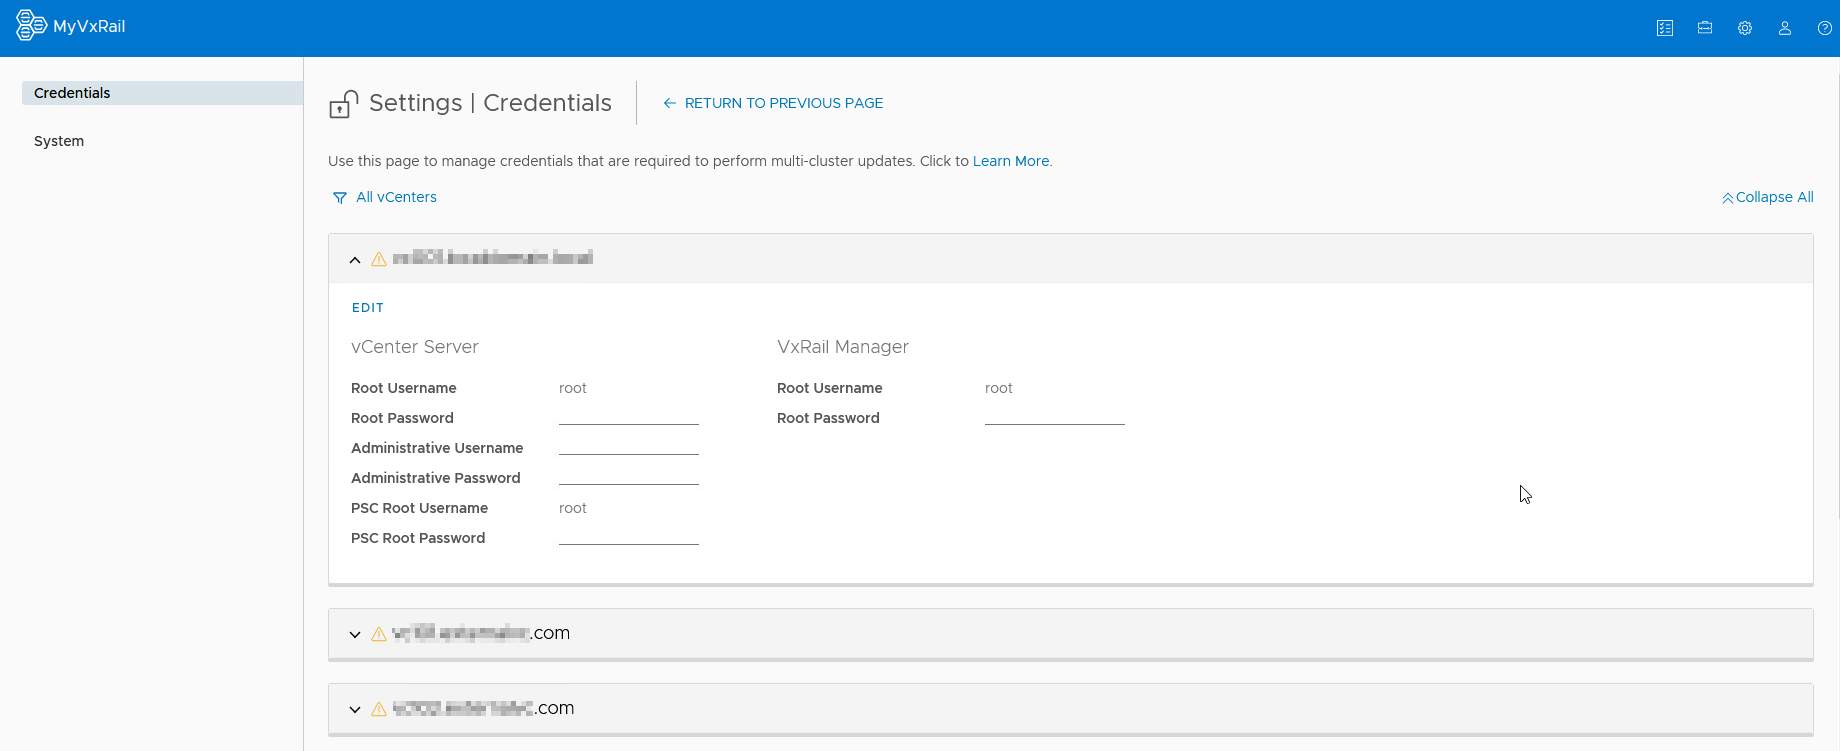Open the checklist icon in top bar
Screen dimensions: 1840x751
[x=1665, y=28]
